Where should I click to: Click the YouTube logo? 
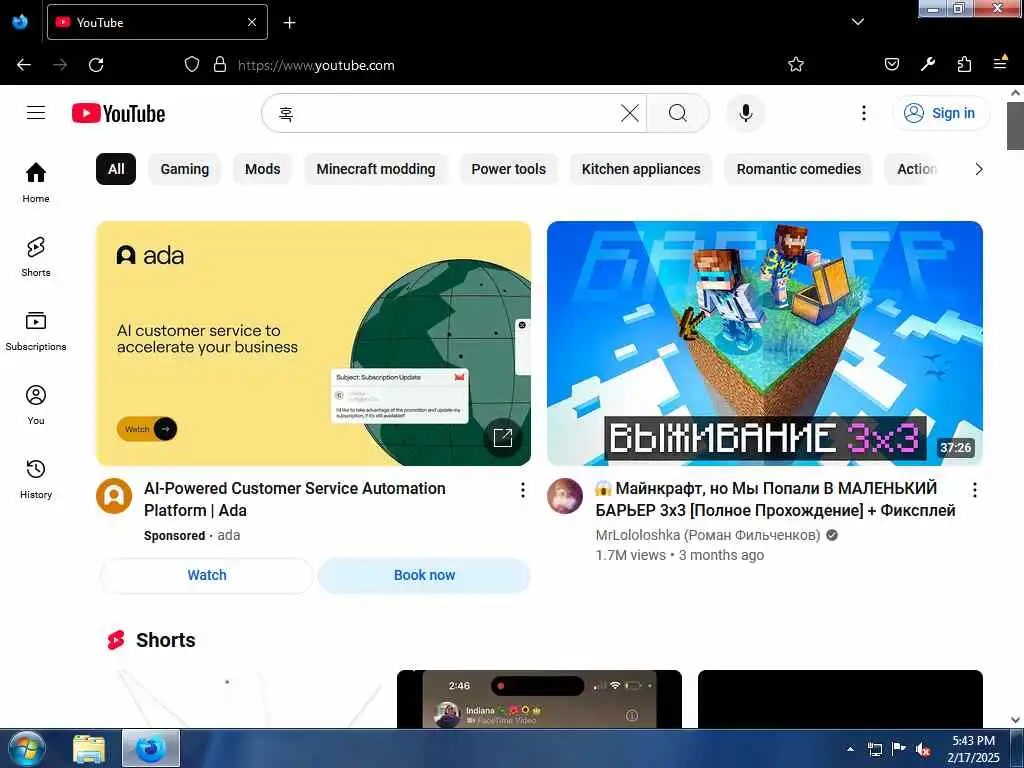tap(118, 114)
